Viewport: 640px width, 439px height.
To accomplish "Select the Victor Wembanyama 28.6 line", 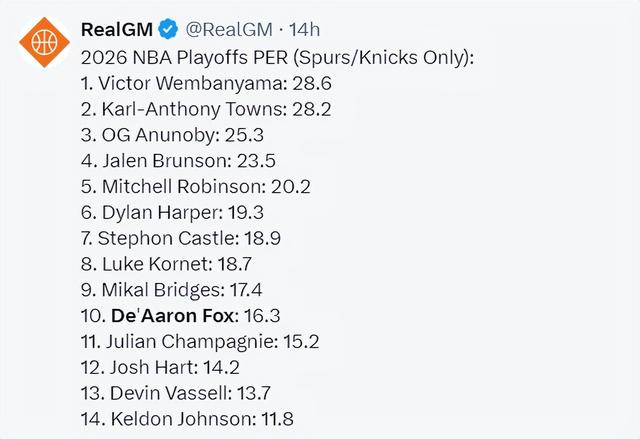I will coord(206,83).
